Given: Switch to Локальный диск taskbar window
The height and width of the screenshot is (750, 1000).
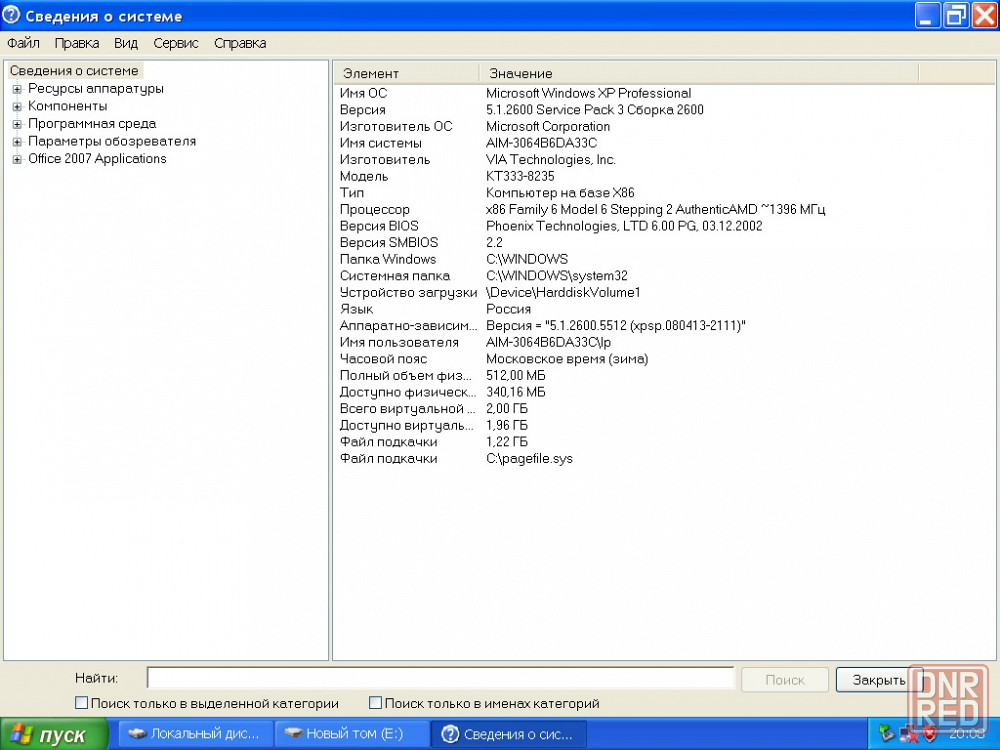Looking at the screenshot, I should click(x=196, y=734).
